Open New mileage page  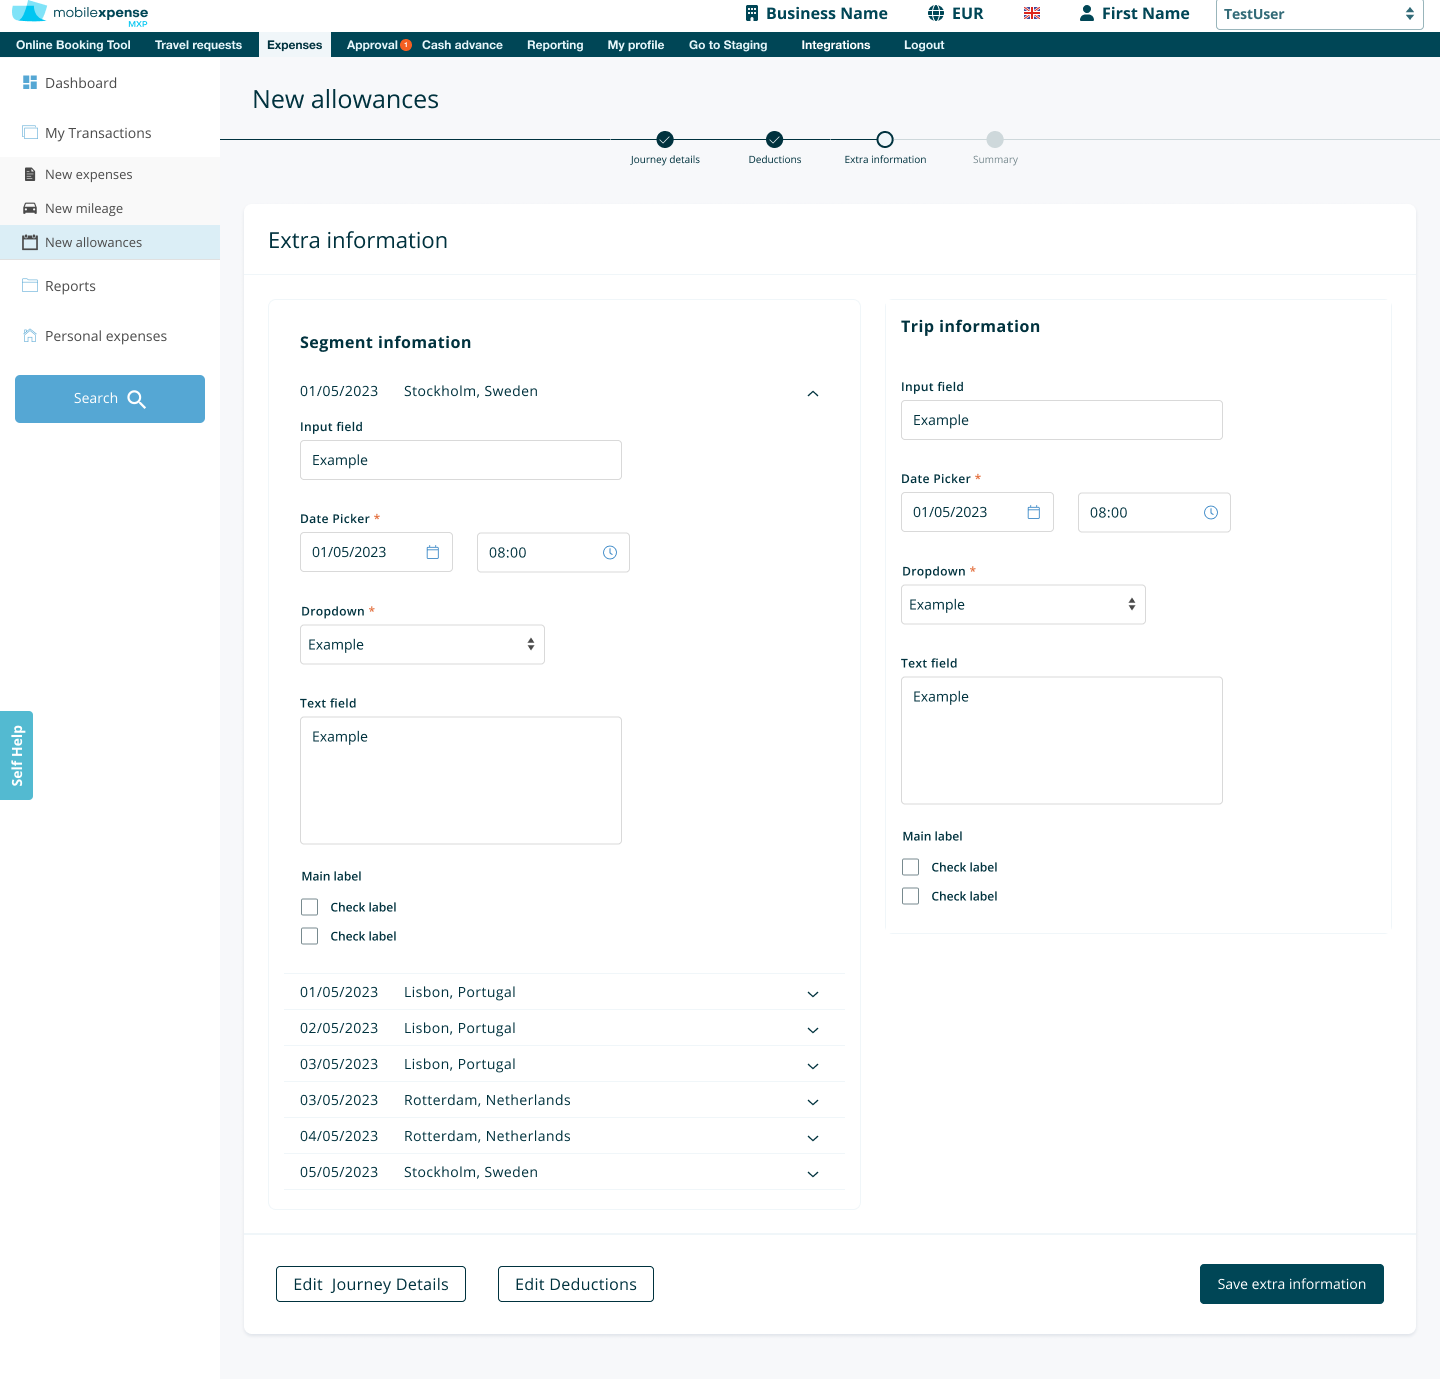tap(85, 208)
